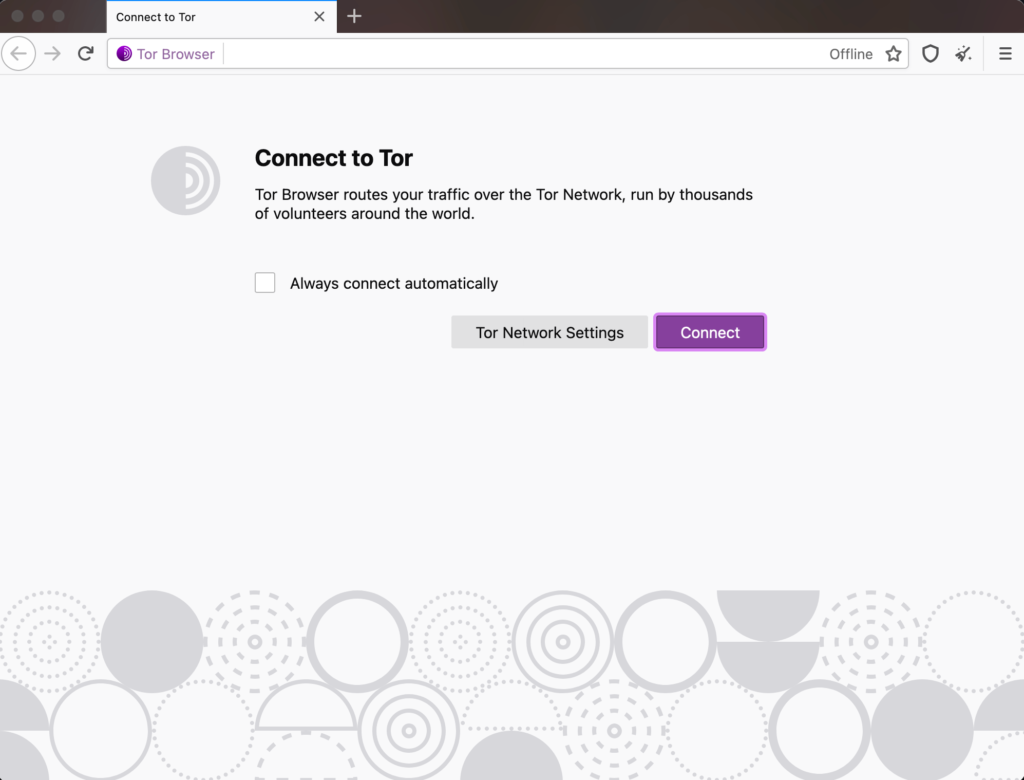Click the Tor Browser onion identity icon
The image size is (1024, 780).
124,54
